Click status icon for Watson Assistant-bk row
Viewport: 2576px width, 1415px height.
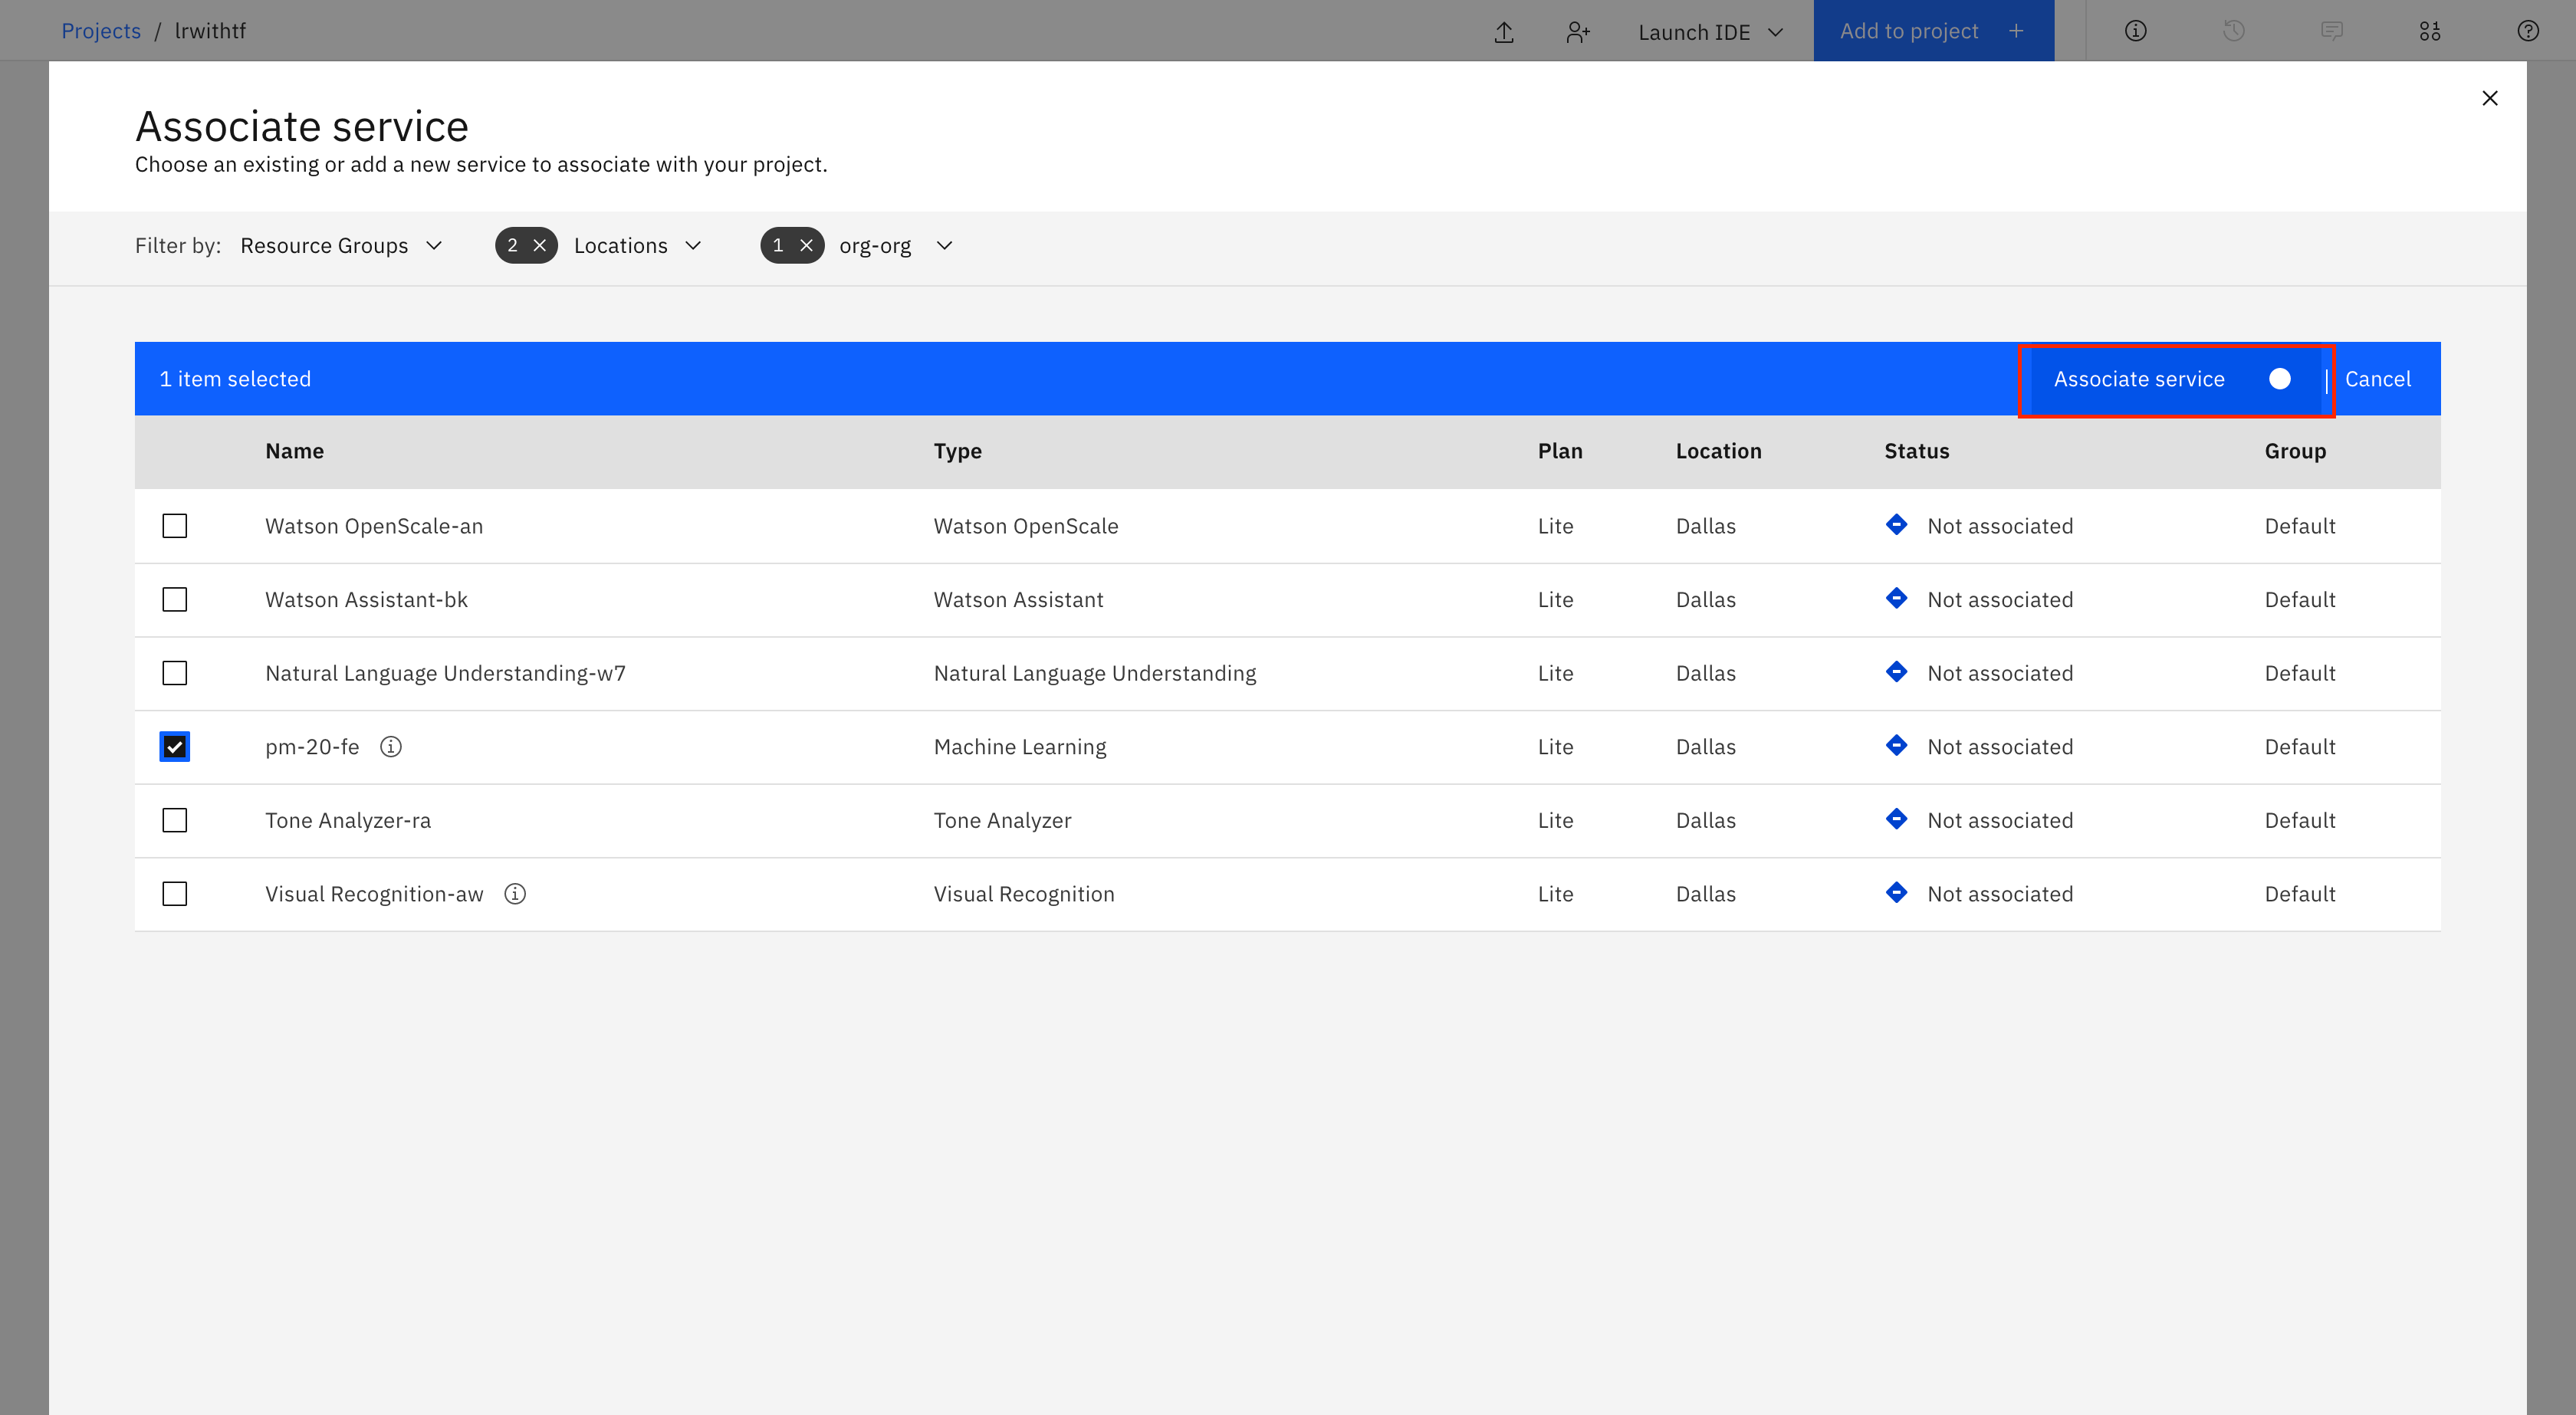1896,598
